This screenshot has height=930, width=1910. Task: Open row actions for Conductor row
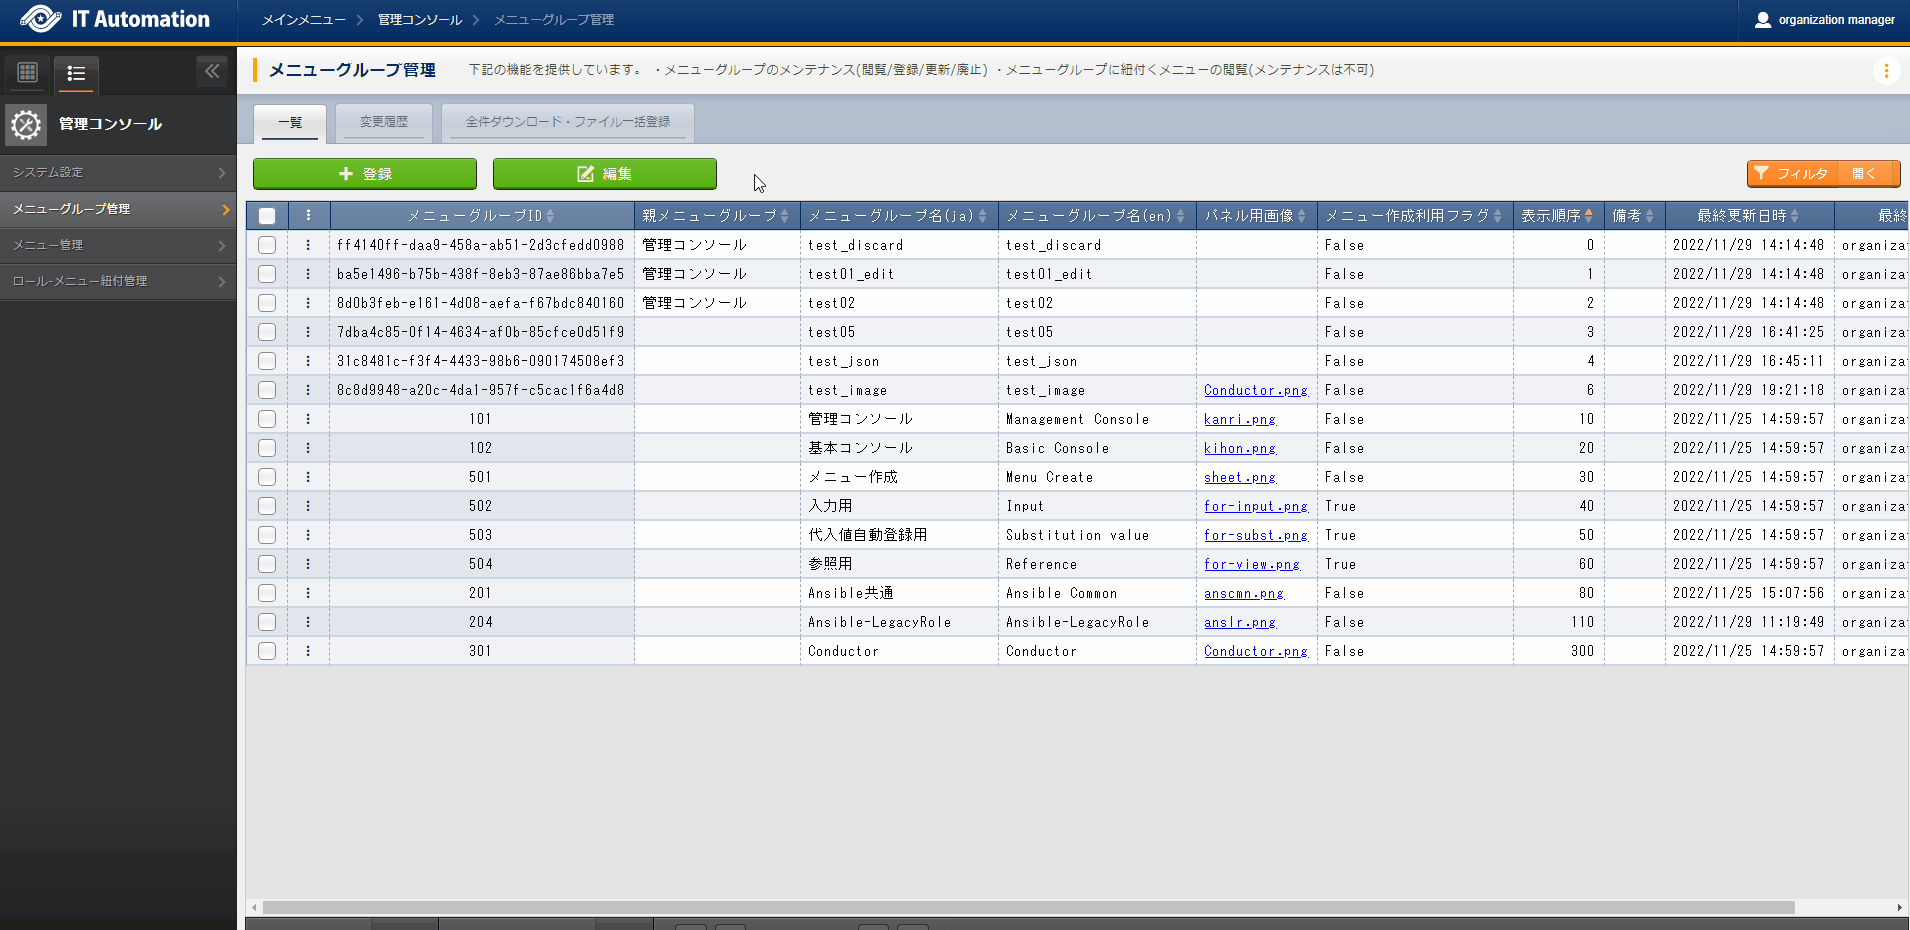point(308,651)
